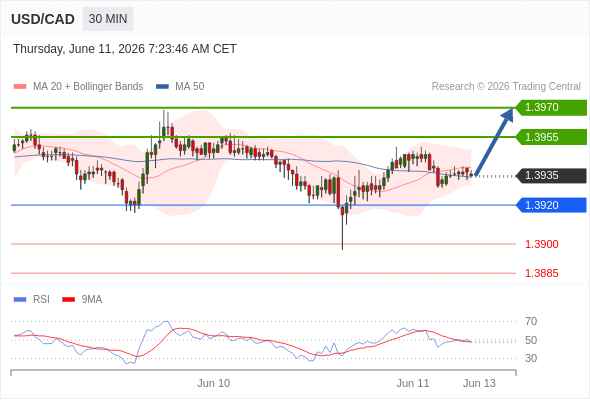Click the pink MA 20 legend swatch
The height and width of the screenshot is (400, 590).
[20, 87]
